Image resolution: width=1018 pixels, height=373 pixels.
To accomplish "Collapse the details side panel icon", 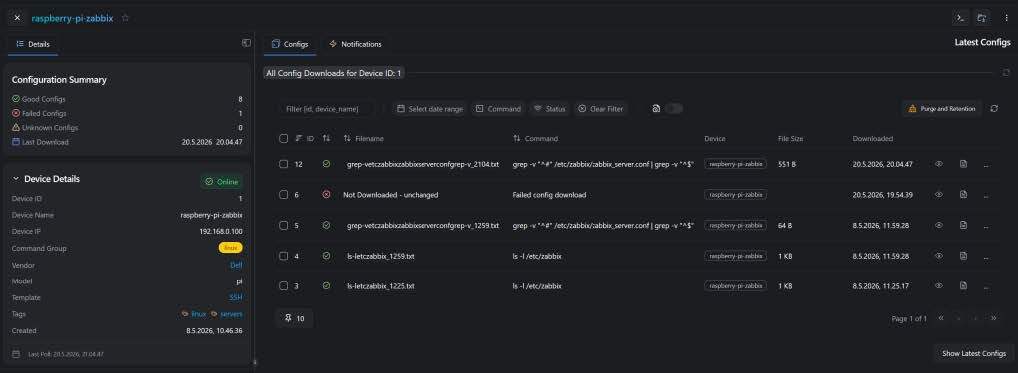I will [x=246, y=43].
